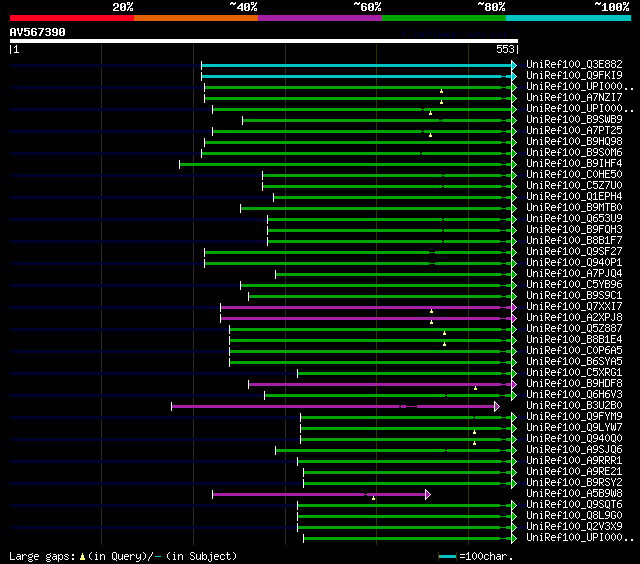The height and width of the screenshot is (564, 640).
Task: Click the UniRef100_Q7XXI7 label
Action: click(574, 307)
